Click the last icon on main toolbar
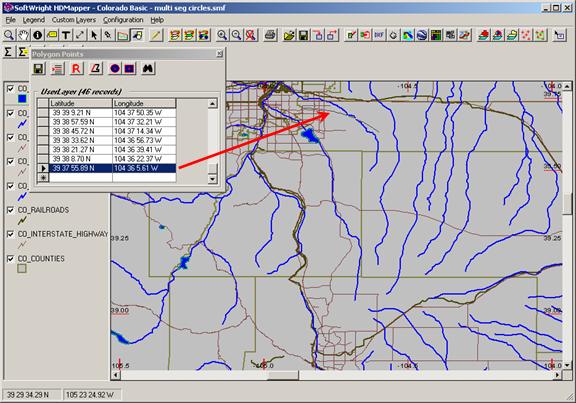This screenshot has height=403, width=576. point(559,35)
